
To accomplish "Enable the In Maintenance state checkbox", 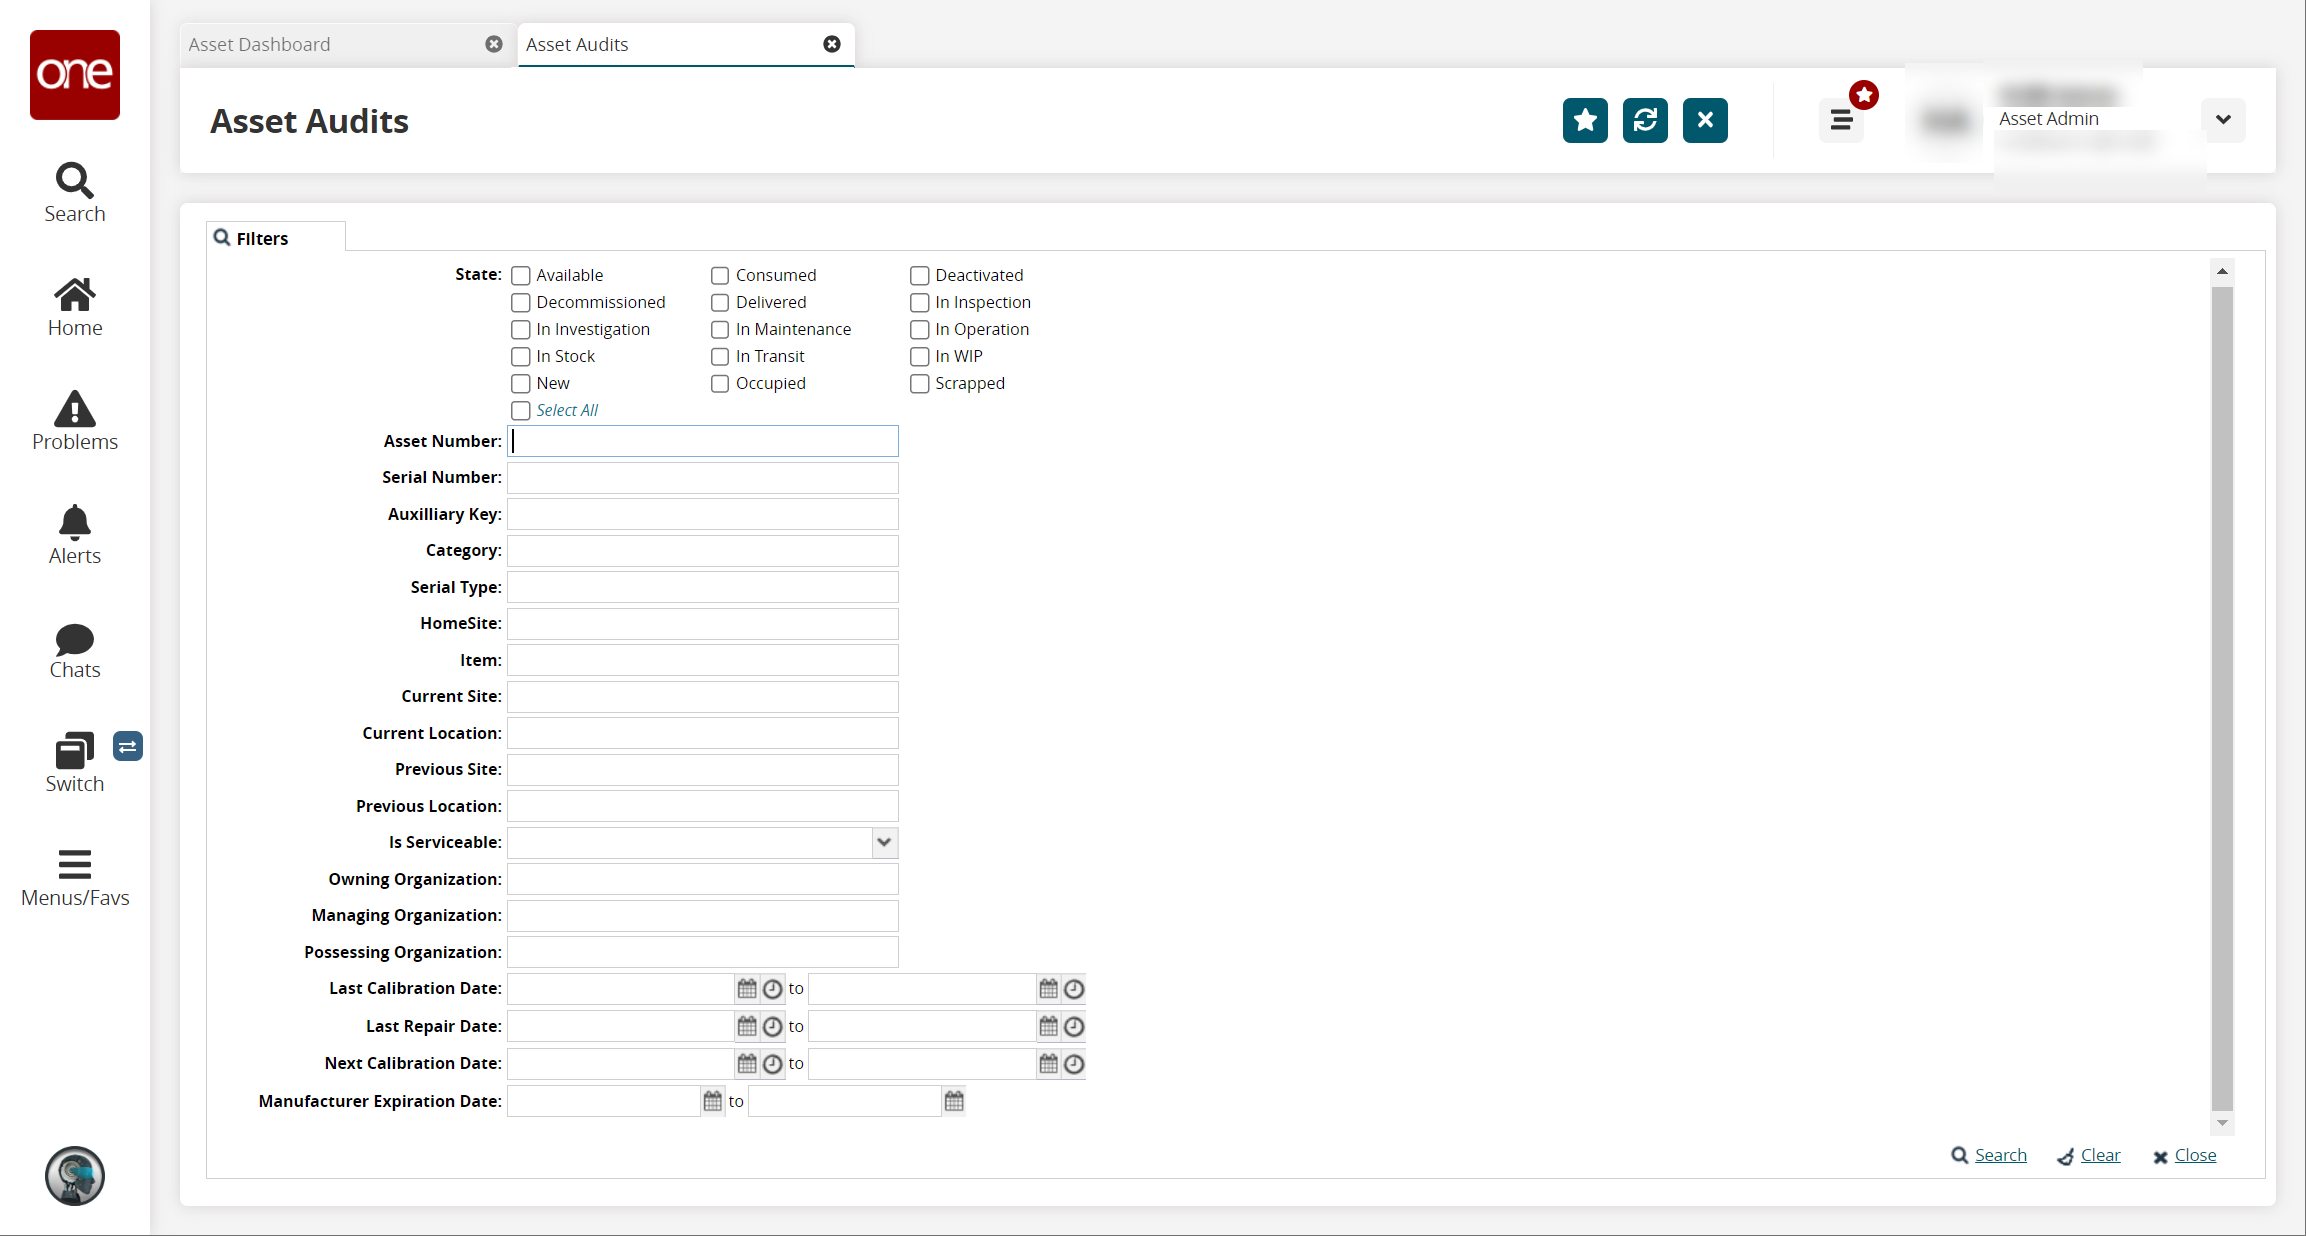I will pos(720,330).
